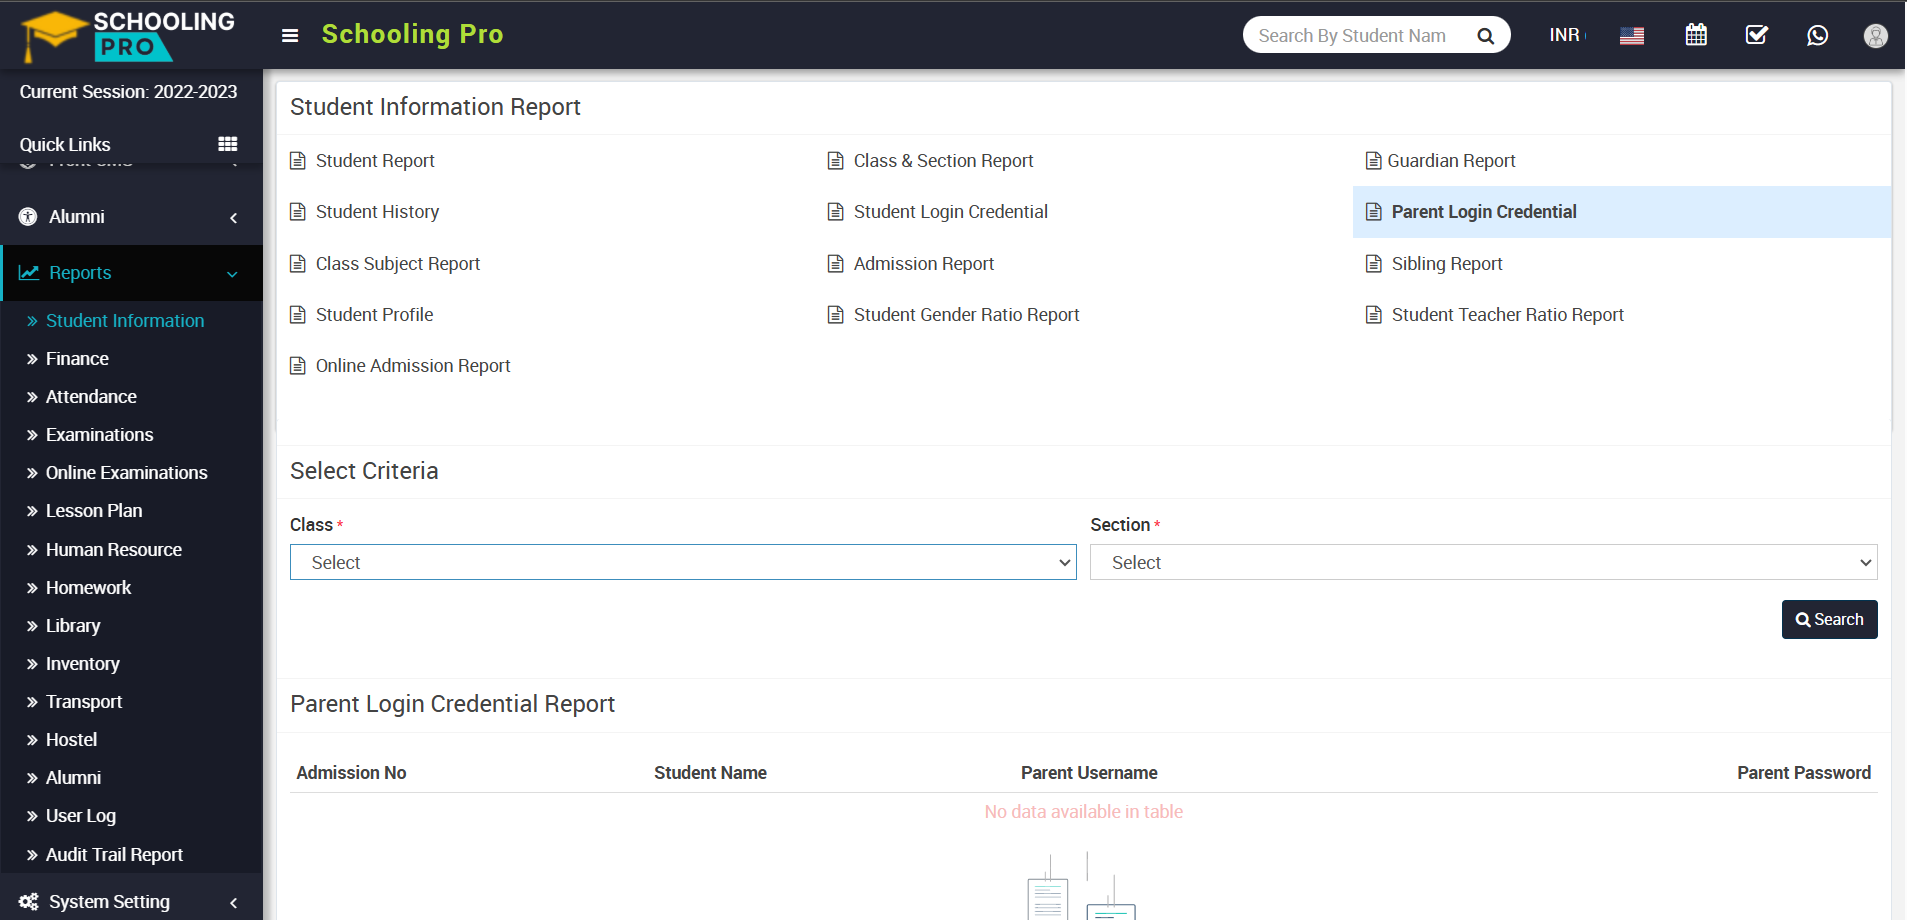This screenshot has width=1907, height=920.
Task: Open Attendance reports submenu
Action: 91,397
